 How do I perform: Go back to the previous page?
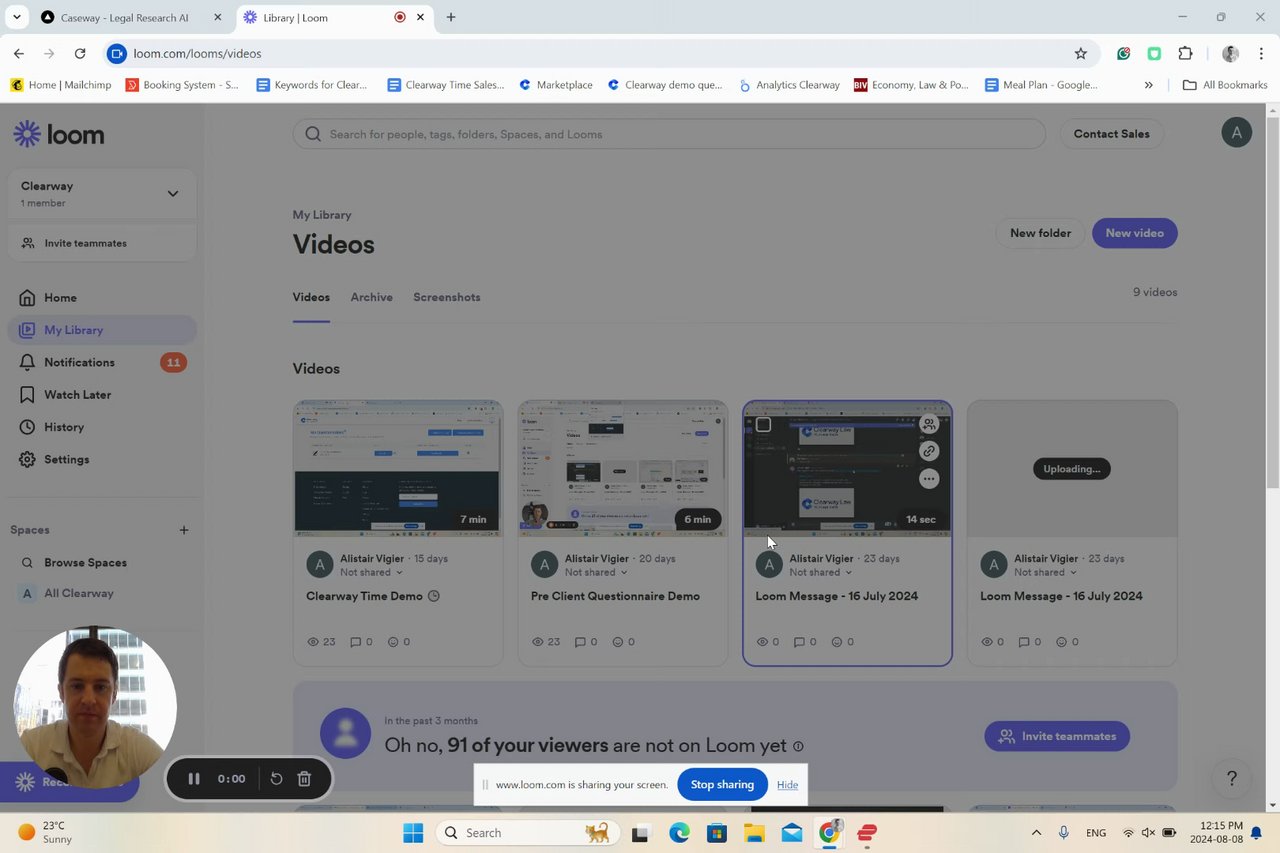tap(19, 53)
